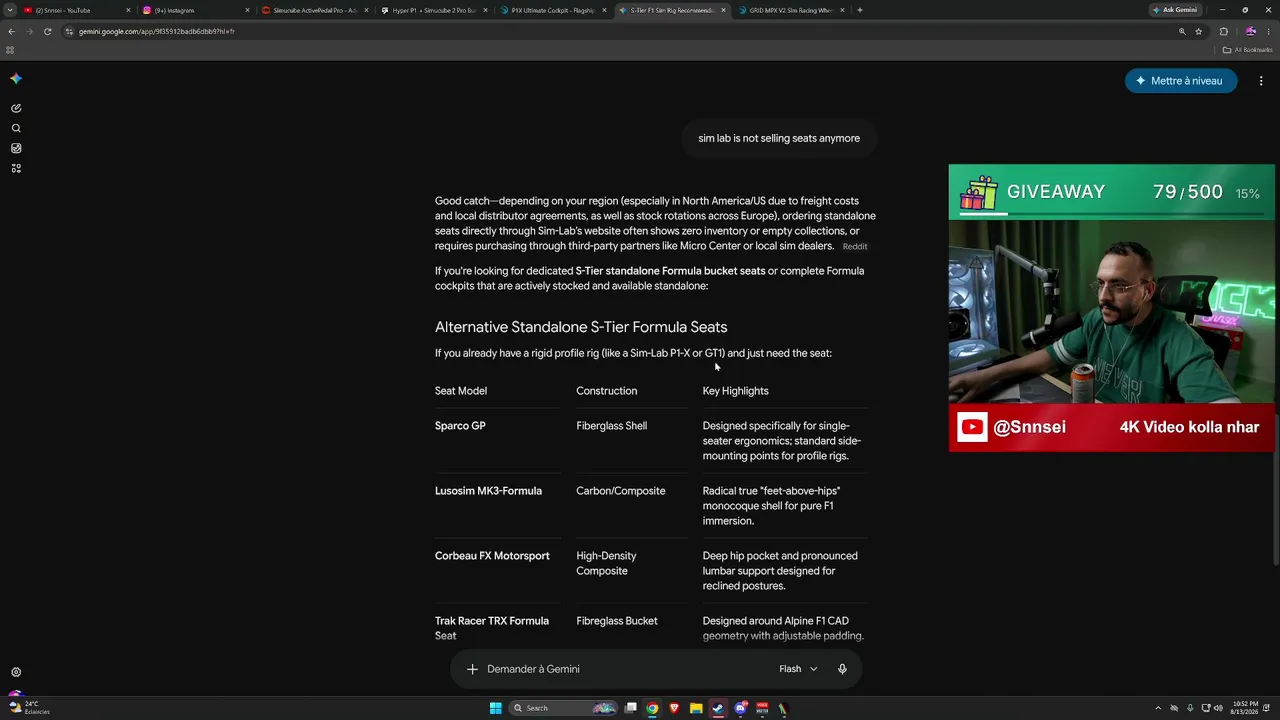Click the address bar URL
The width and height of the screenshot is (1280, 720).
[x=157, y=31]
